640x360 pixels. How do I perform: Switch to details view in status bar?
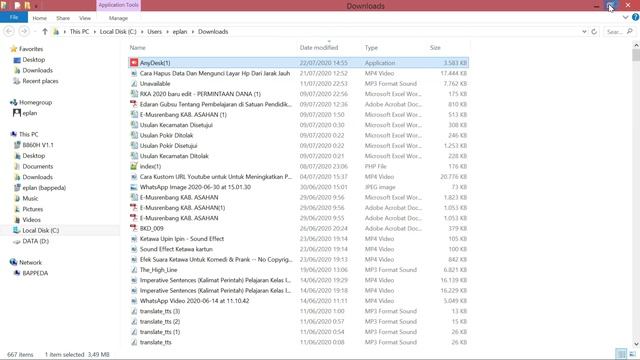pos(621,354)
